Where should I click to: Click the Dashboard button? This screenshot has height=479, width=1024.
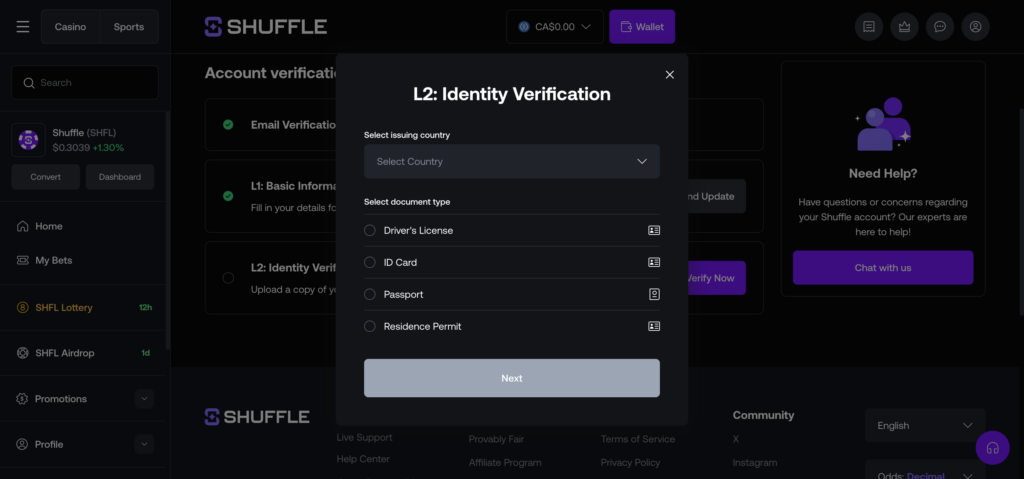[120, 177]
